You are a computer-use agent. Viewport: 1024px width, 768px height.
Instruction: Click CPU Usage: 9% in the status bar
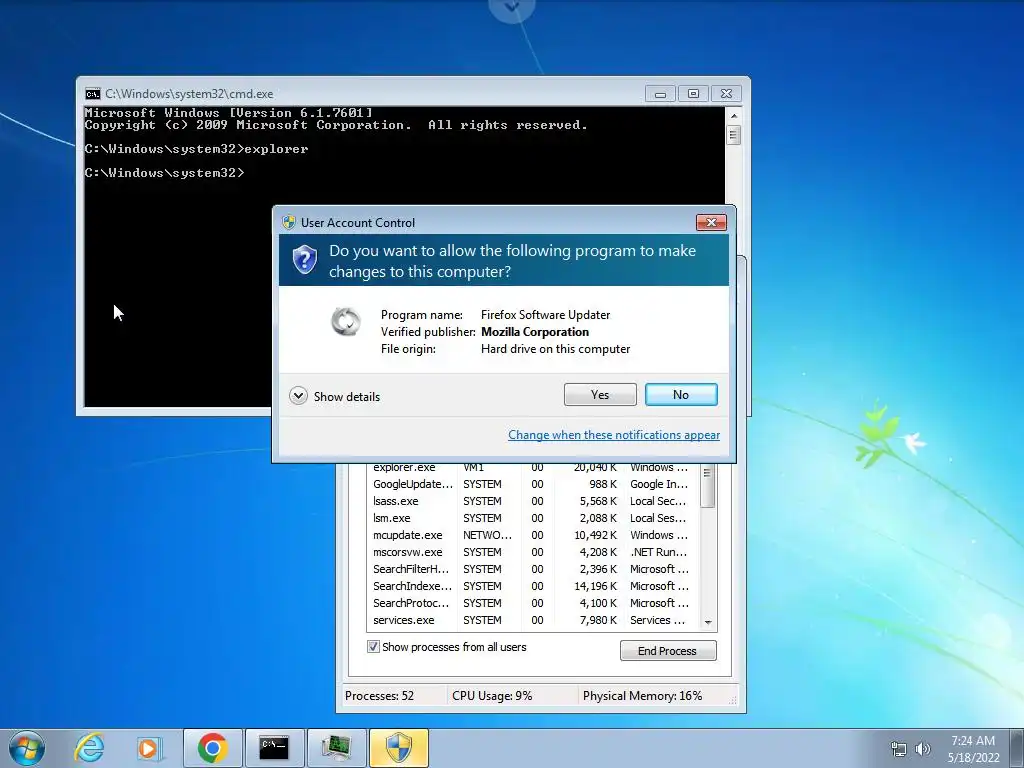pos(492,696)
